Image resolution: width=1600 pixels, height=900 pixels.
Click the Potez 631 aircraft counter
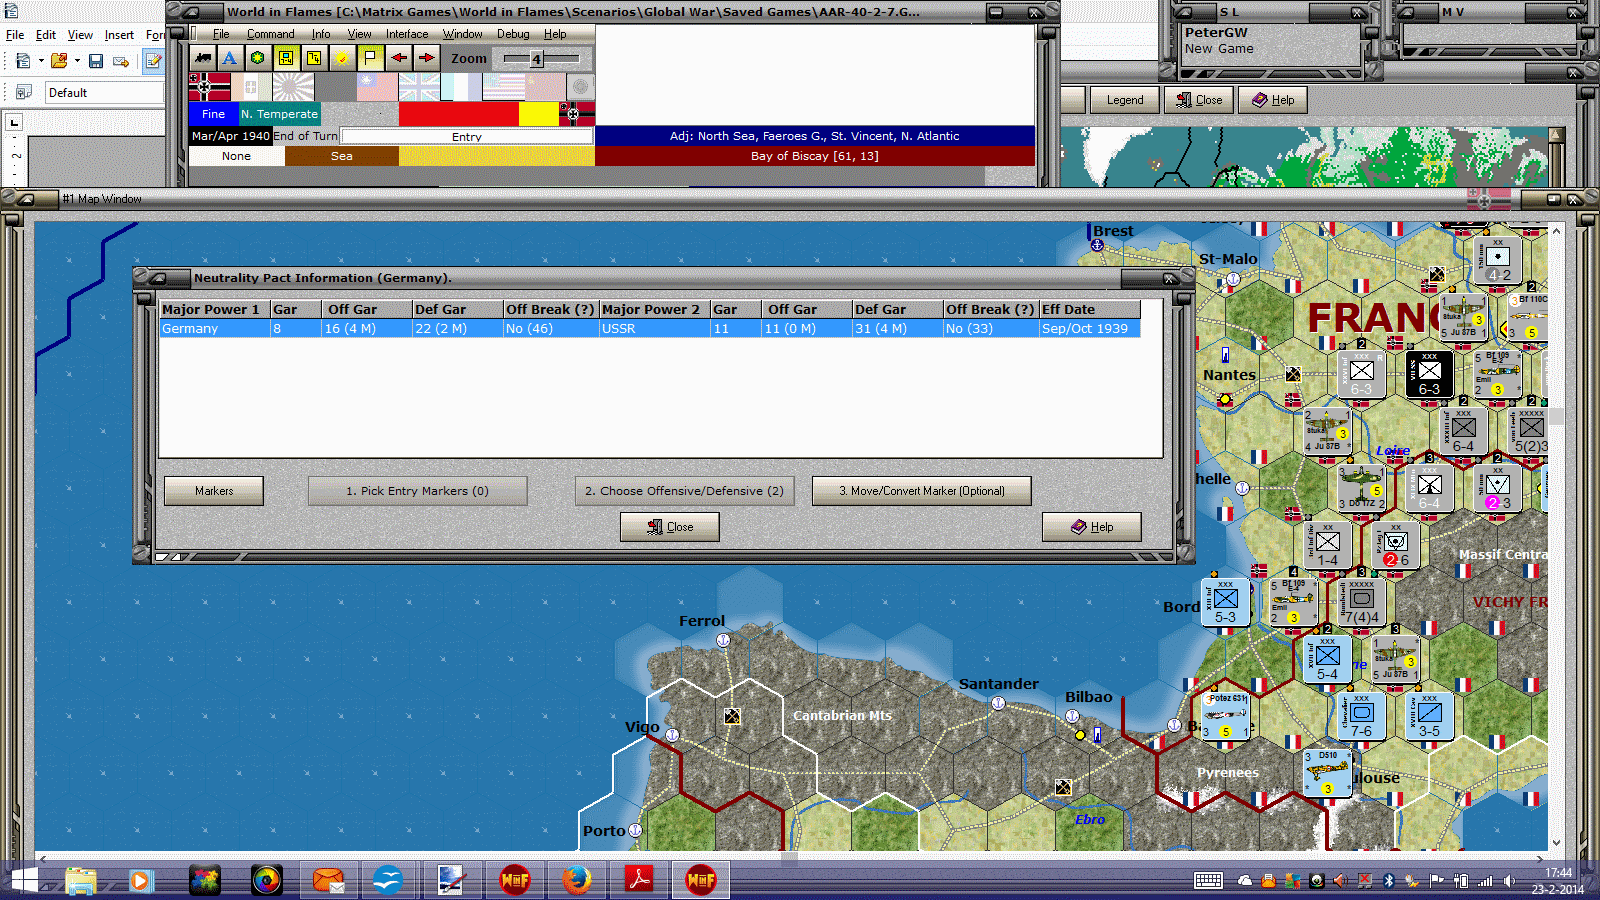tap(1225, 716)
